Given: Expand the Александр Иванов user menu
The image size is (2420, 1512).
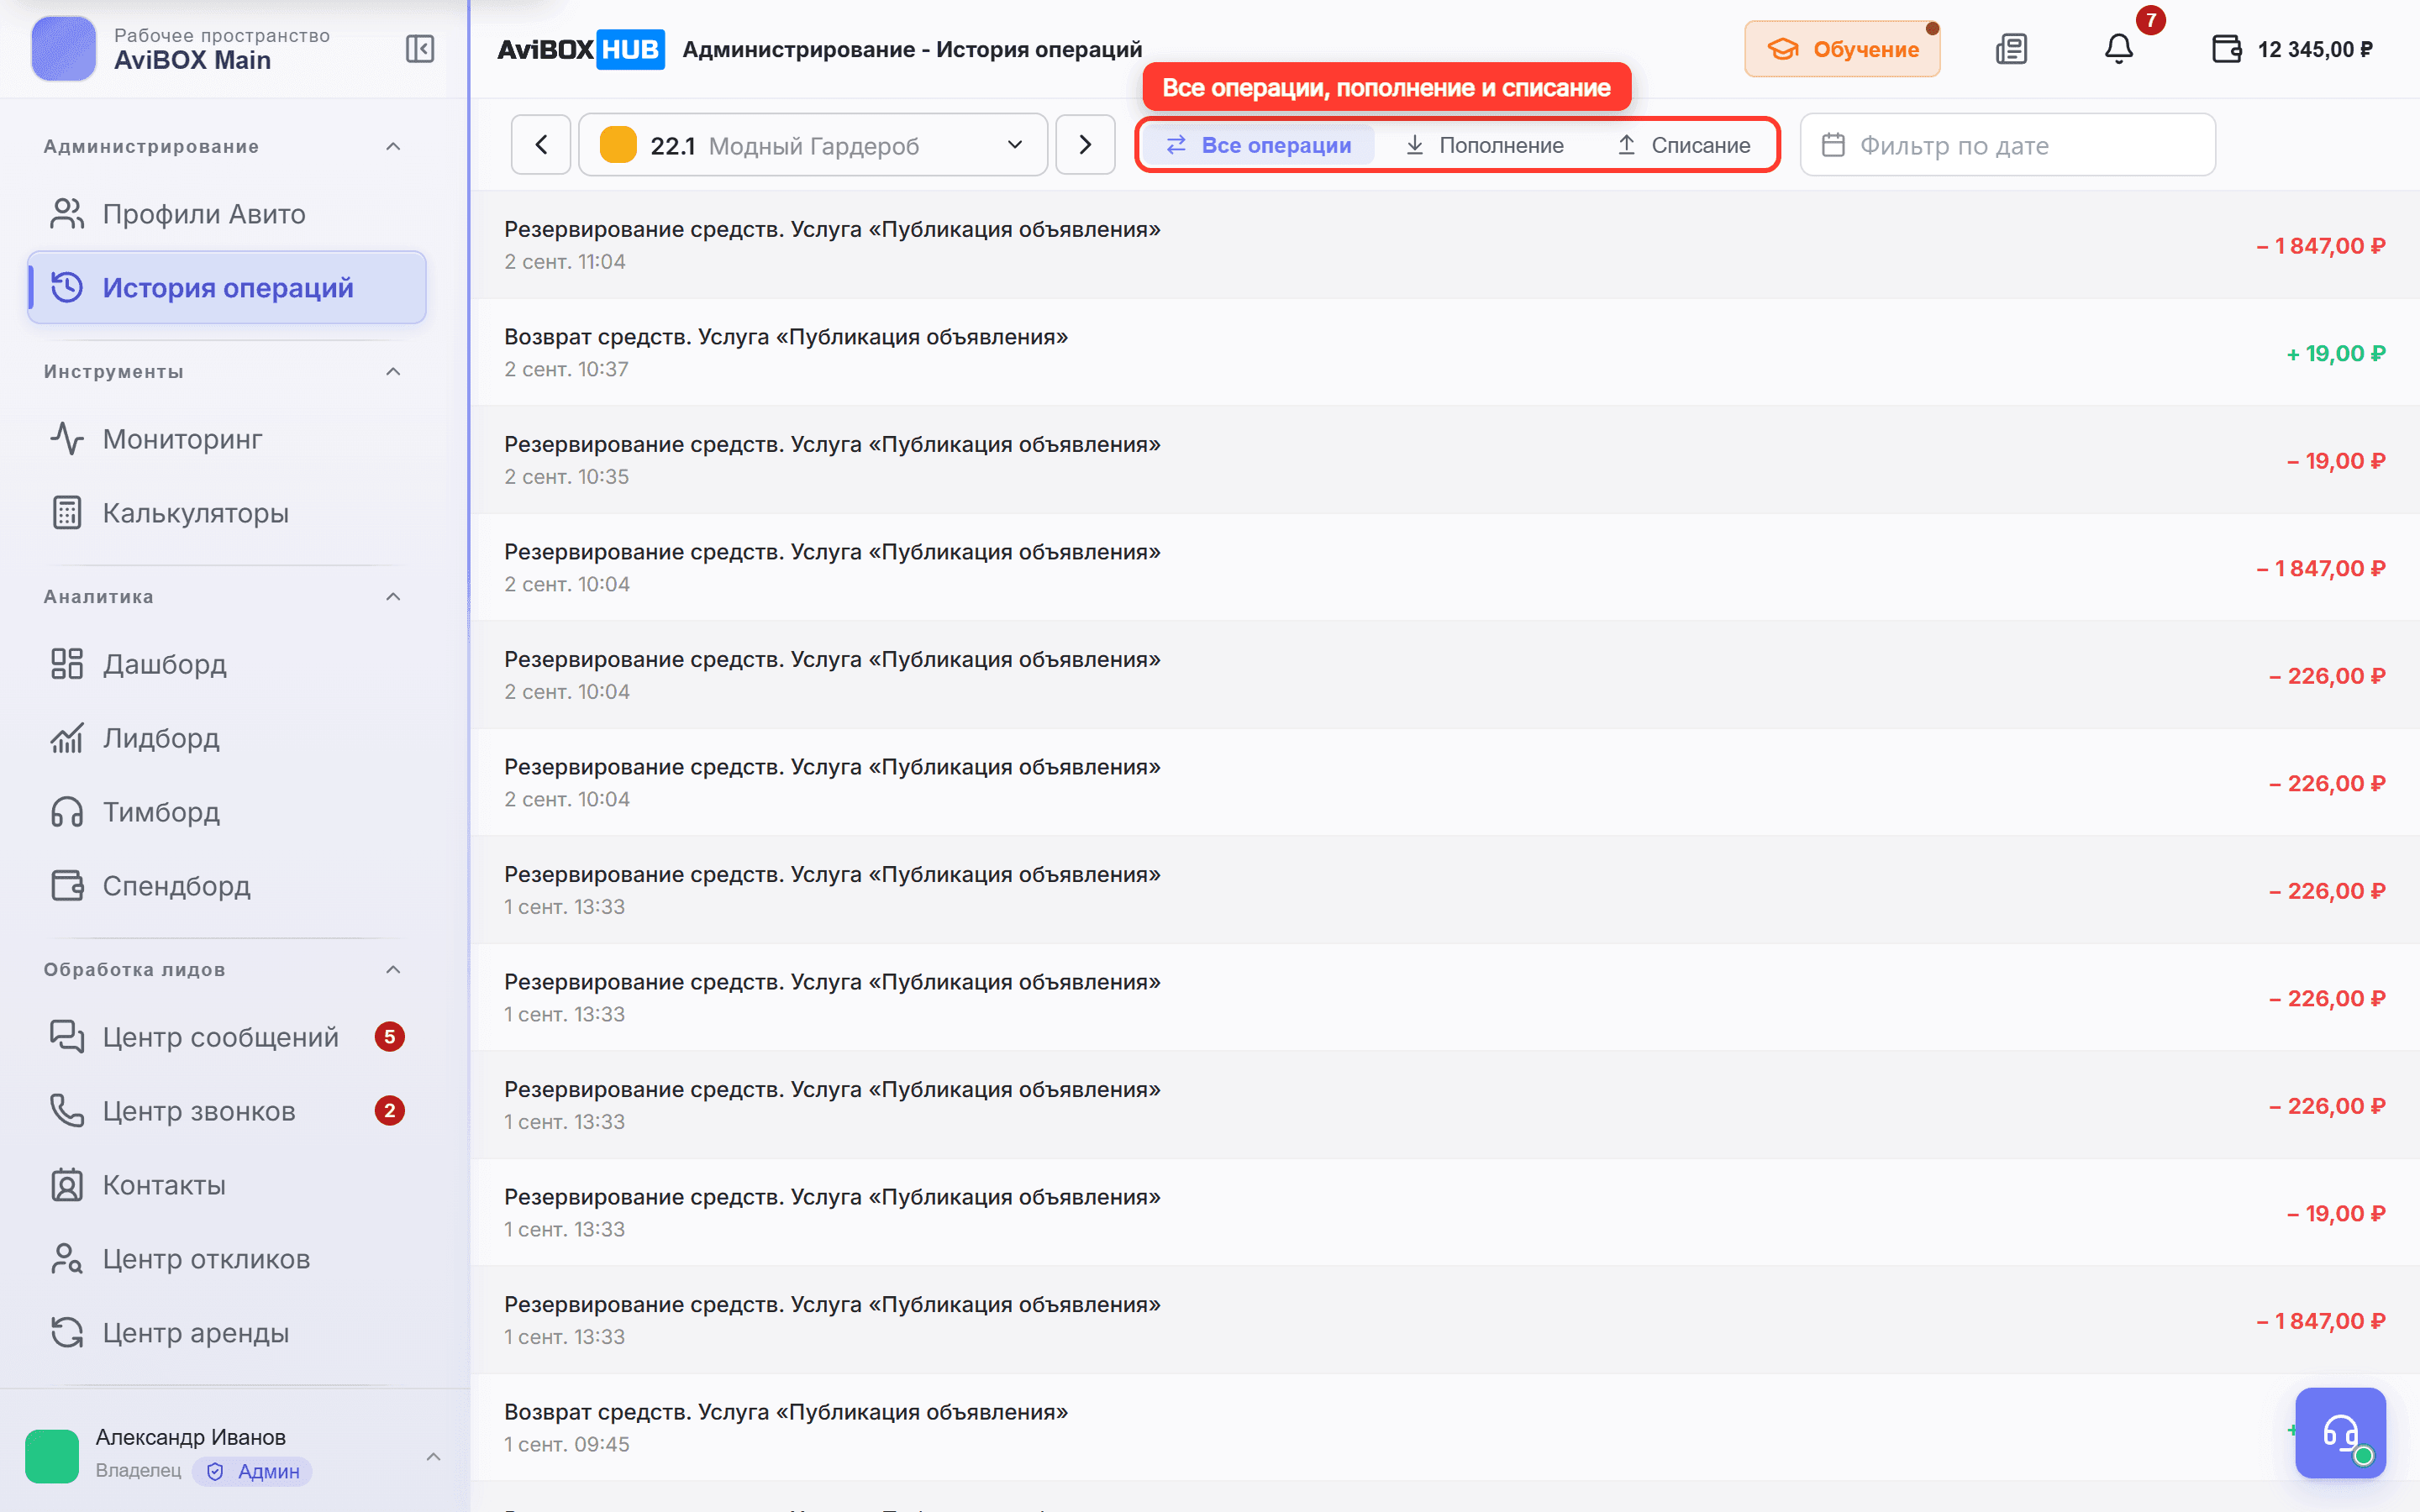Looking at the screenshot, I should pos(433,1457).
